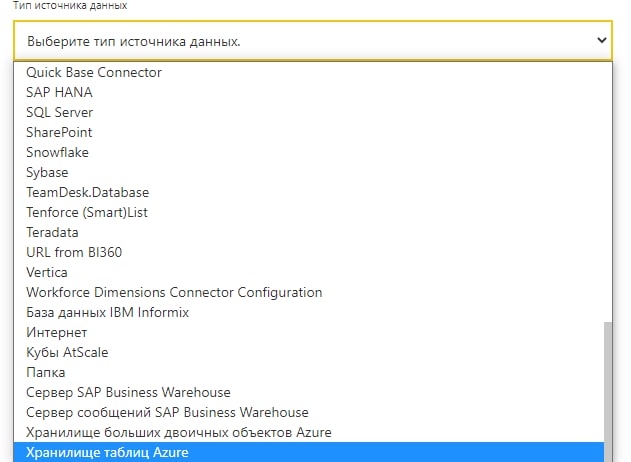The height and width of the screenshot is (462, 631).
Task: Select Quick Base Connector option
Action: pos(309,72)
